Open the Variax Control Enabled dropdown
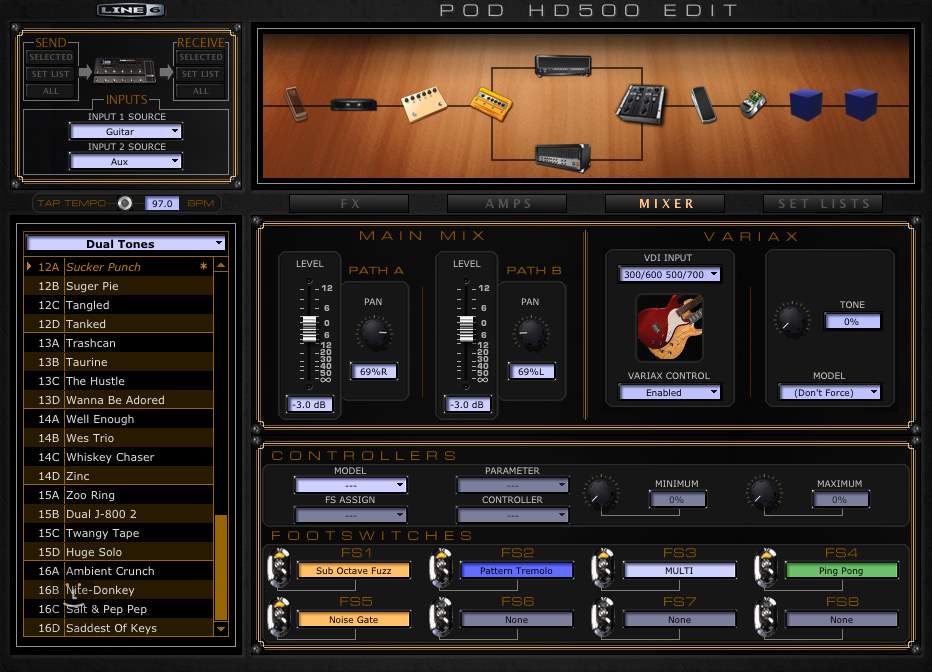 [669, 392]
